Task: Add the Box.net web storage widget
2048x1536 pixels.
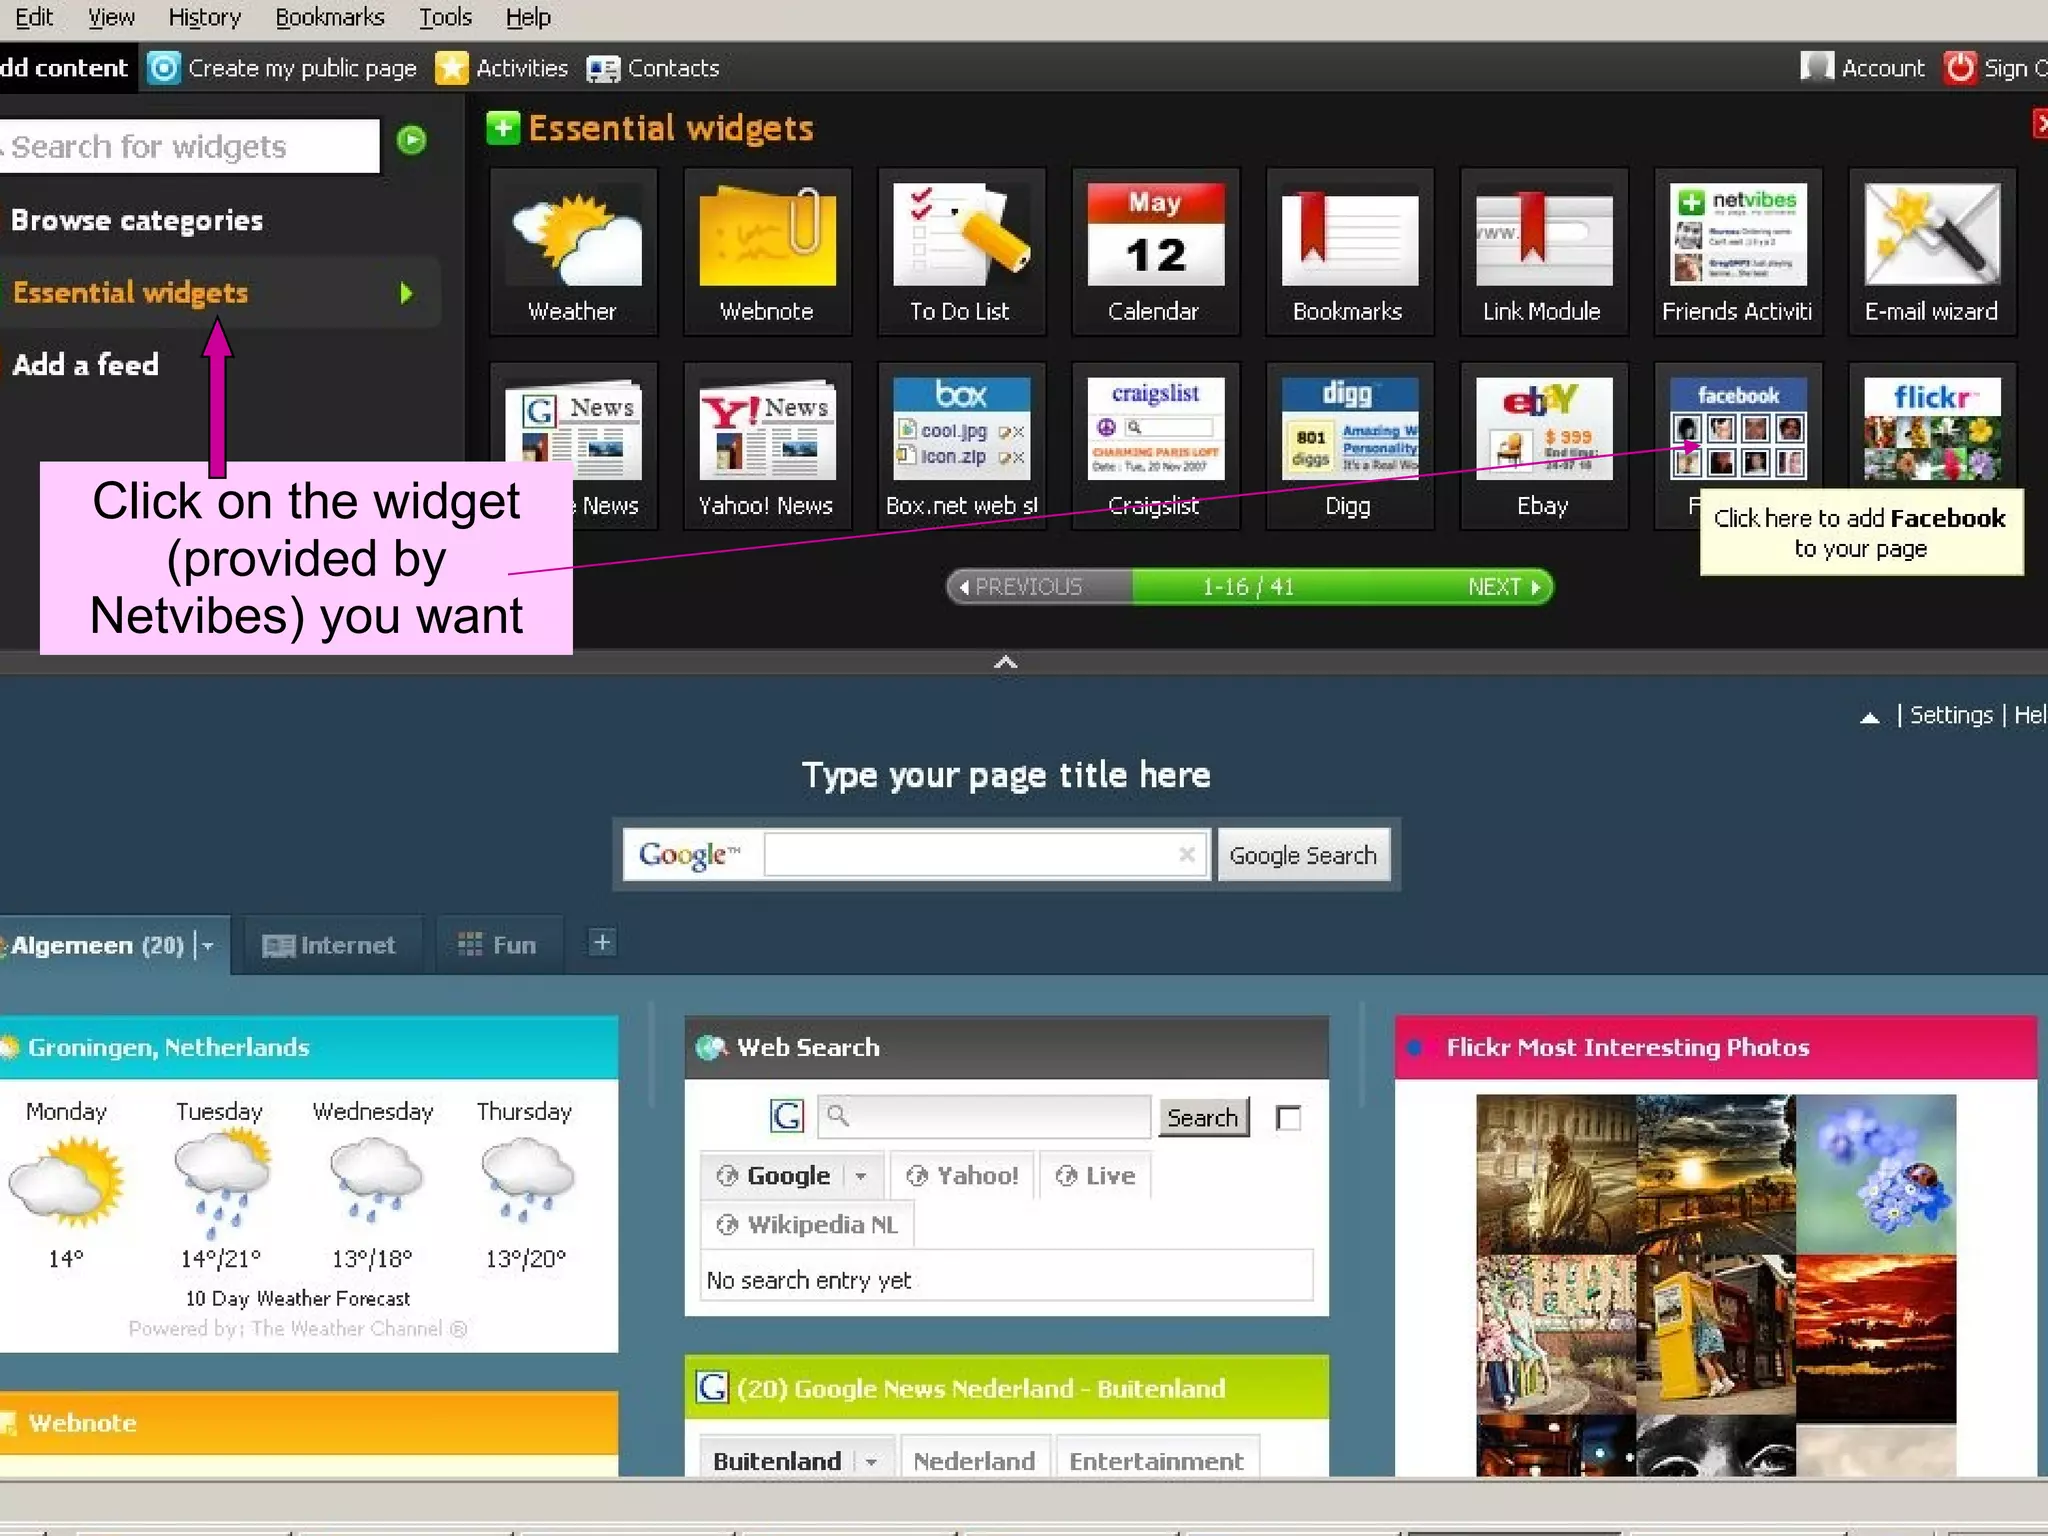Action: [x=961, y=446]
